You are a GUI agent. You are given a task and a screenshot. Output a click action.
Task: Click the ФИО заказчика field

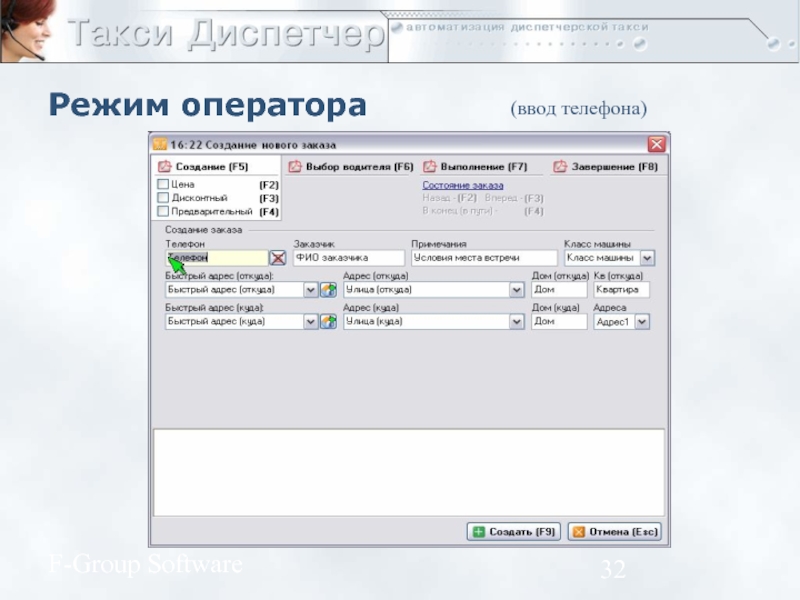click(349, 258)
